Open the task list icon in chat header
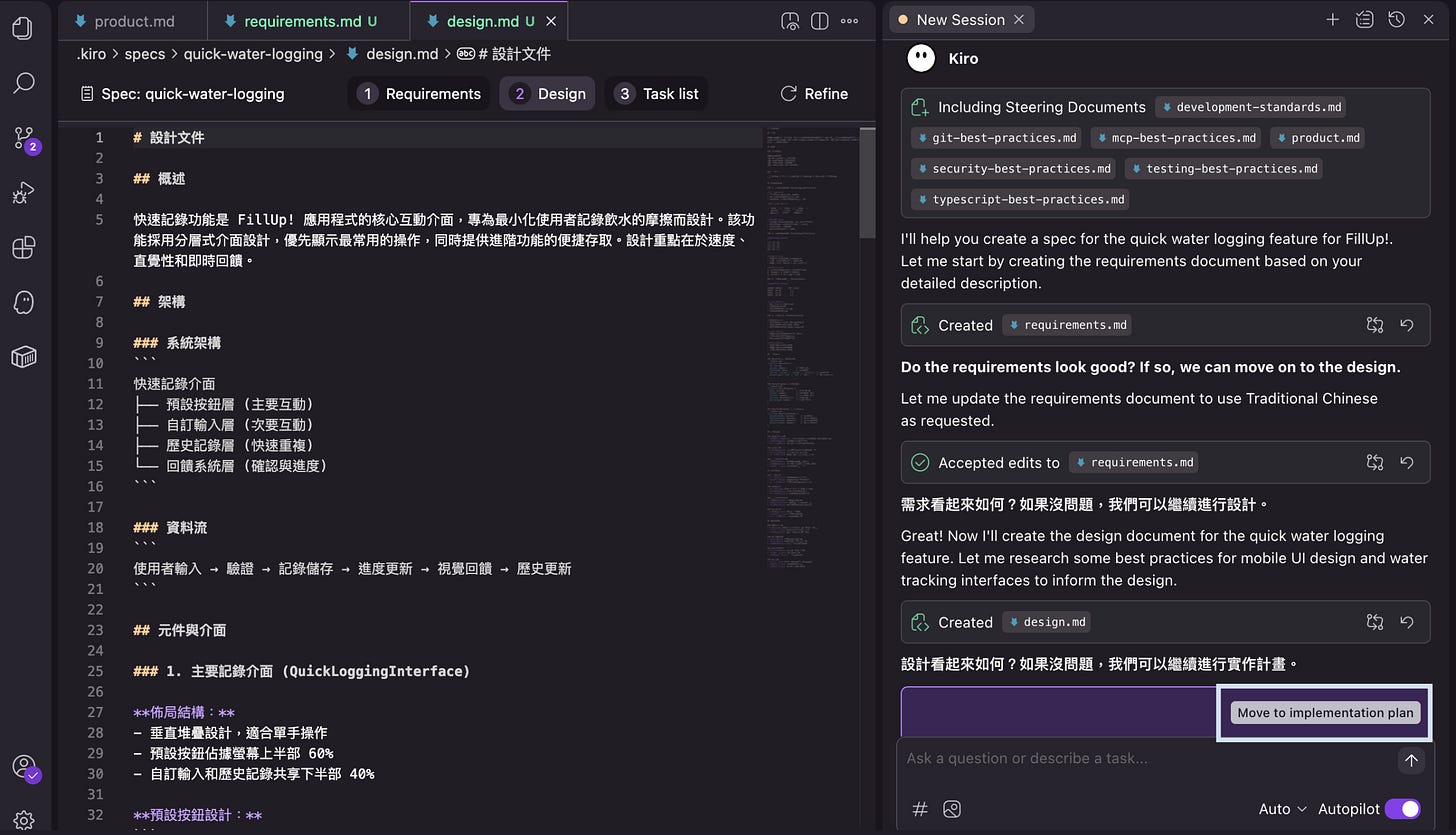The height and width of the screenshot is (835, 1456). tap(1364, 19)
